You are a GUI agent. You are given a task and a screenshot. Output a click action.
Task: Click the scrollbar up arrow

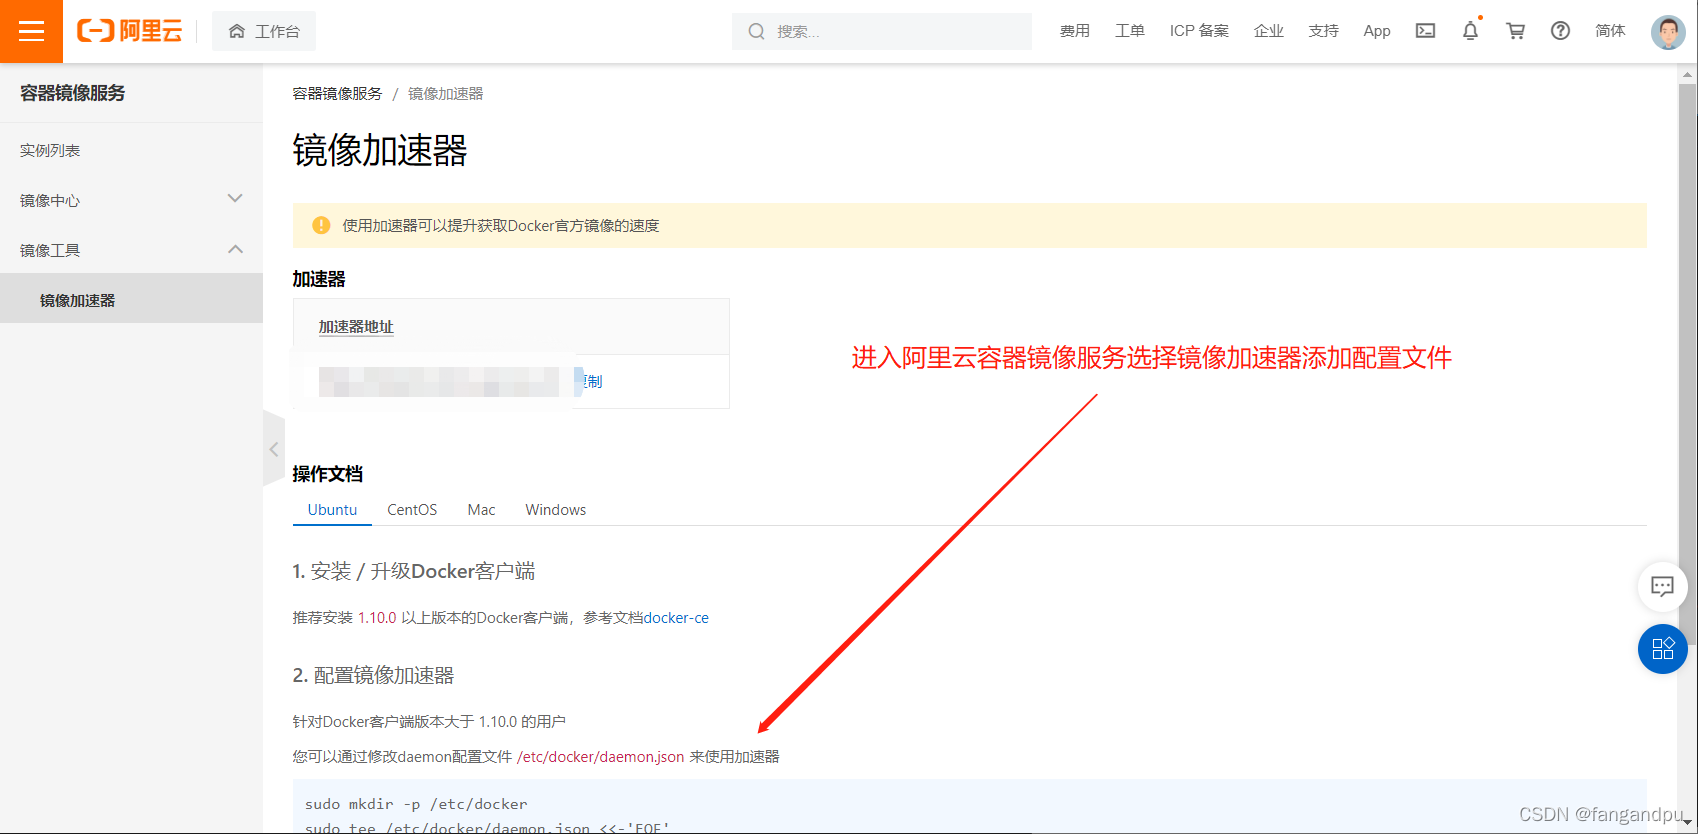click(x=1688, y=74)
